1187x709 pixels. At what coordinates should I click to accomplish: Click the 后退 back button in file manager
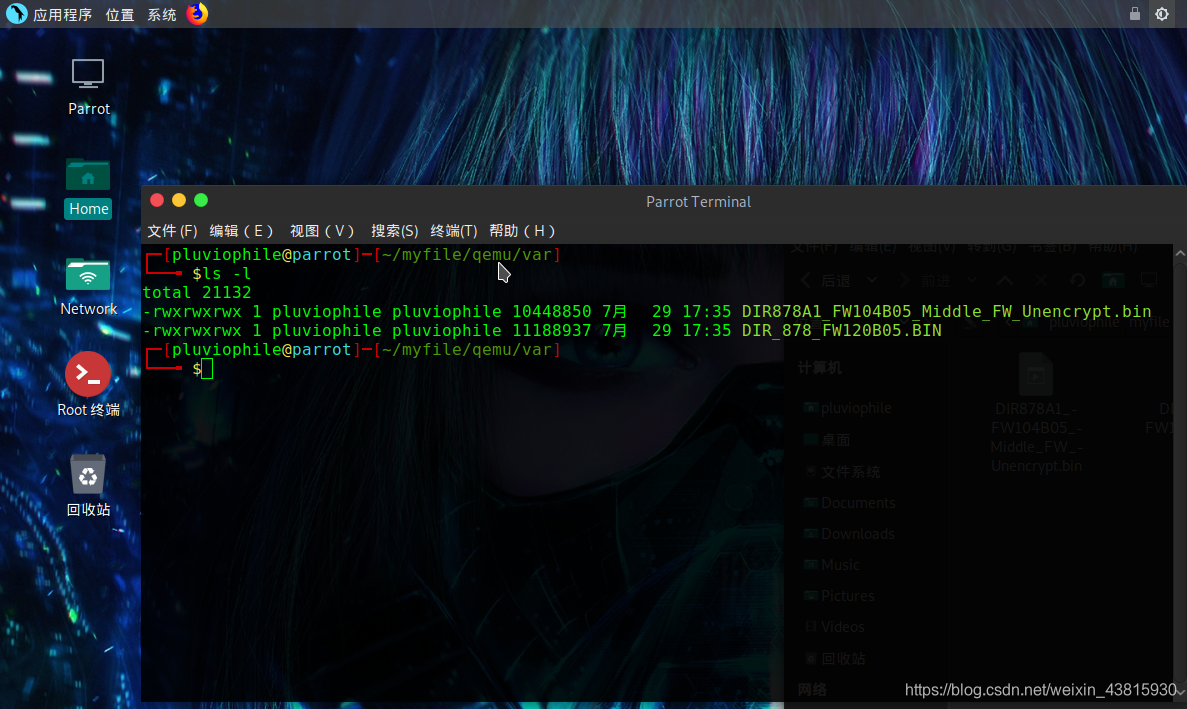point(827,281)
